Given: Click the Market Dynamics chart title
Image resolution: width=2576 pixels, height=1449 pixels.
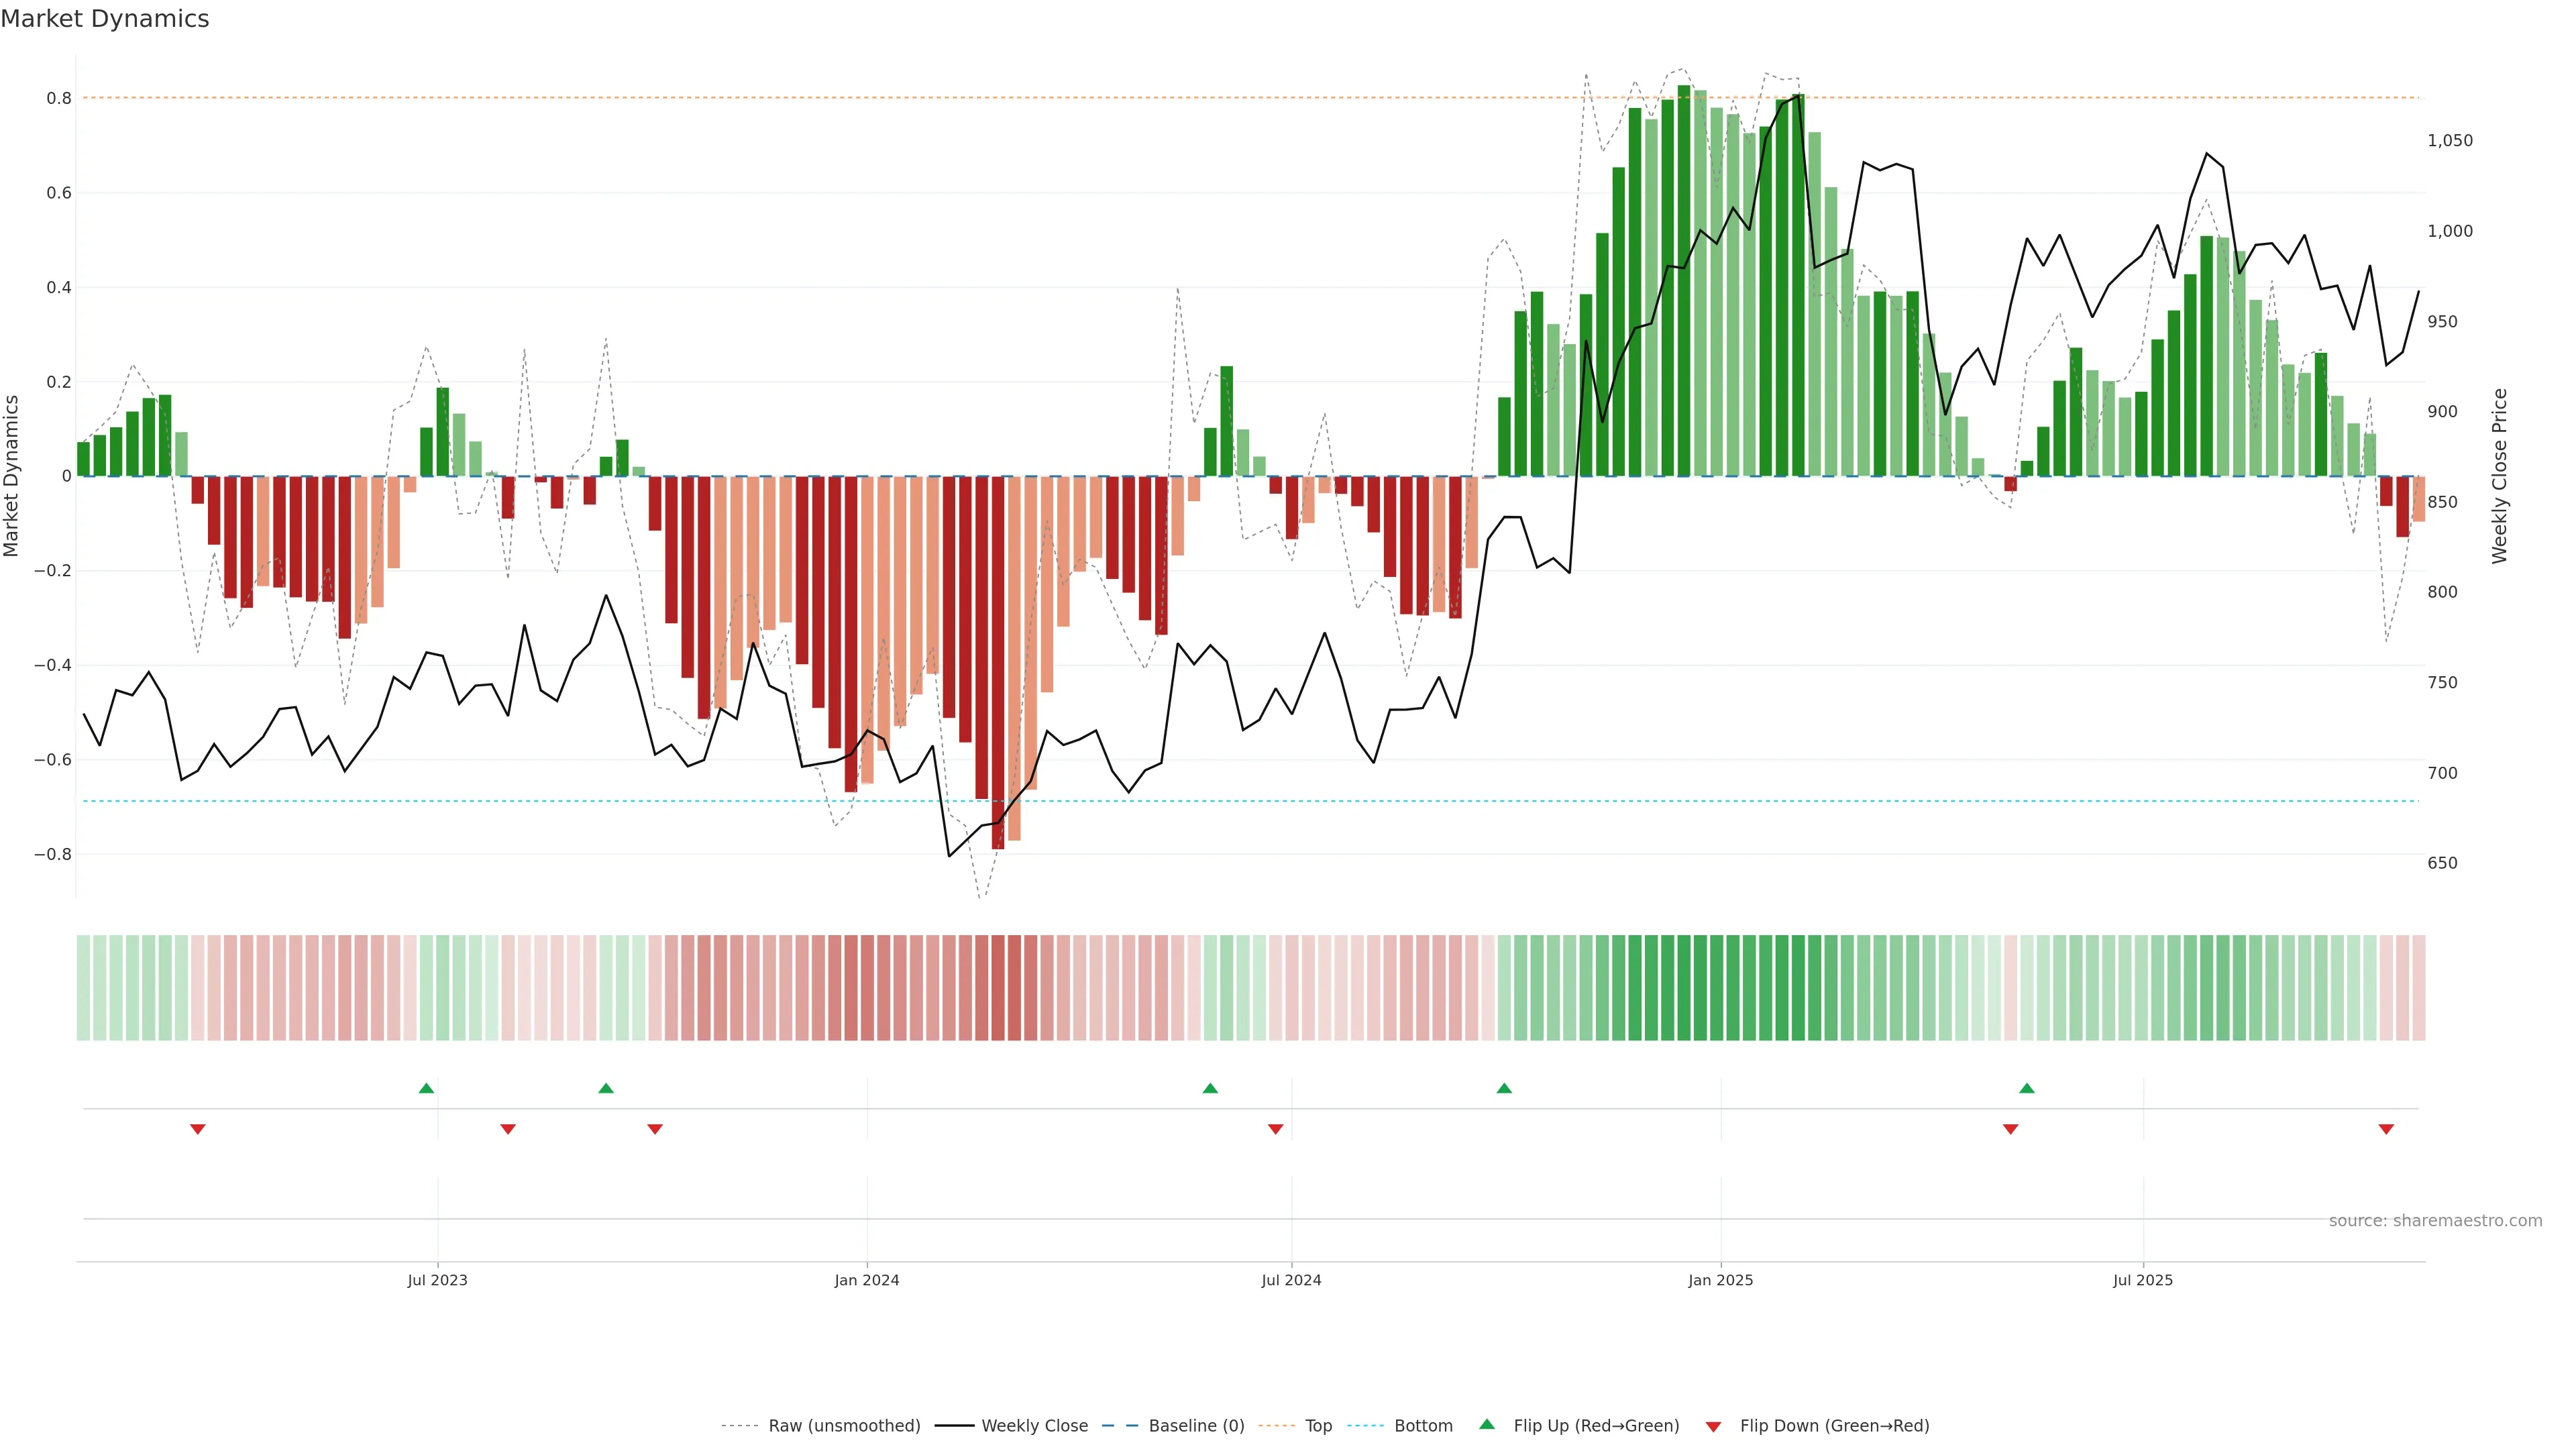Looking at the screenshot, I should 105,19.
